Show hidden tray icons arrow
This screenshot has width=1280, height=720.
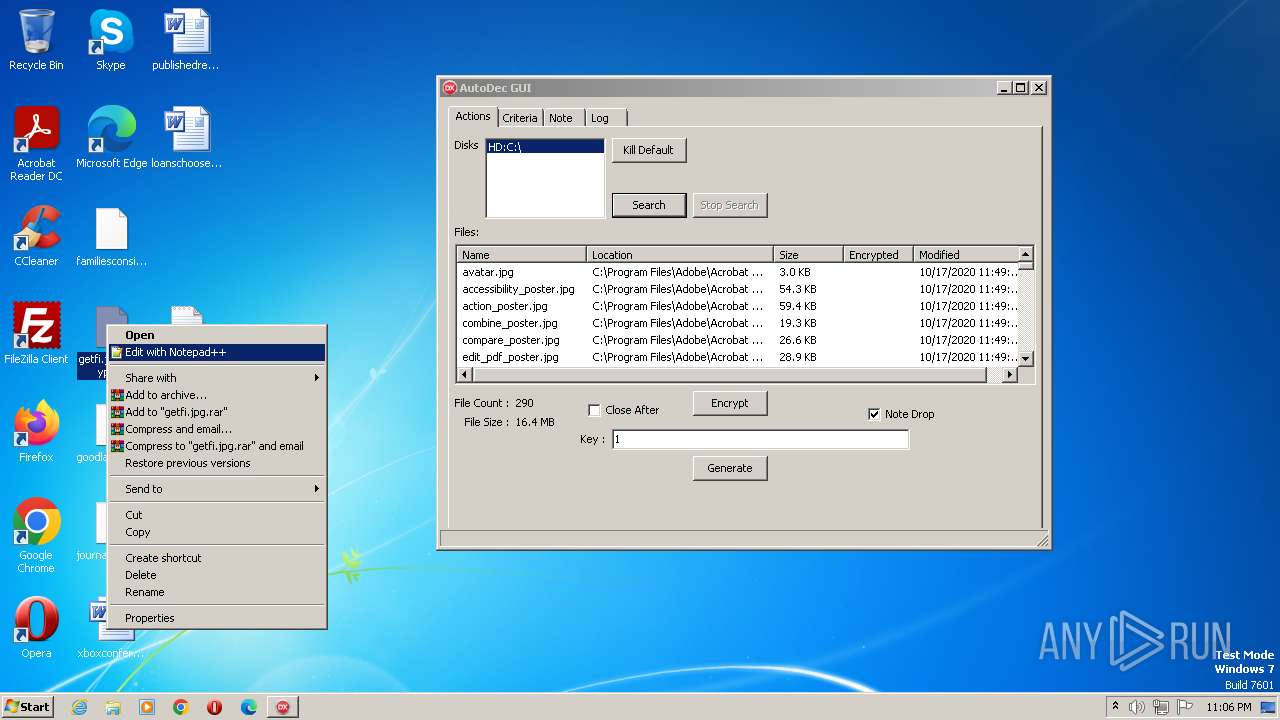tap(1115, 707)
